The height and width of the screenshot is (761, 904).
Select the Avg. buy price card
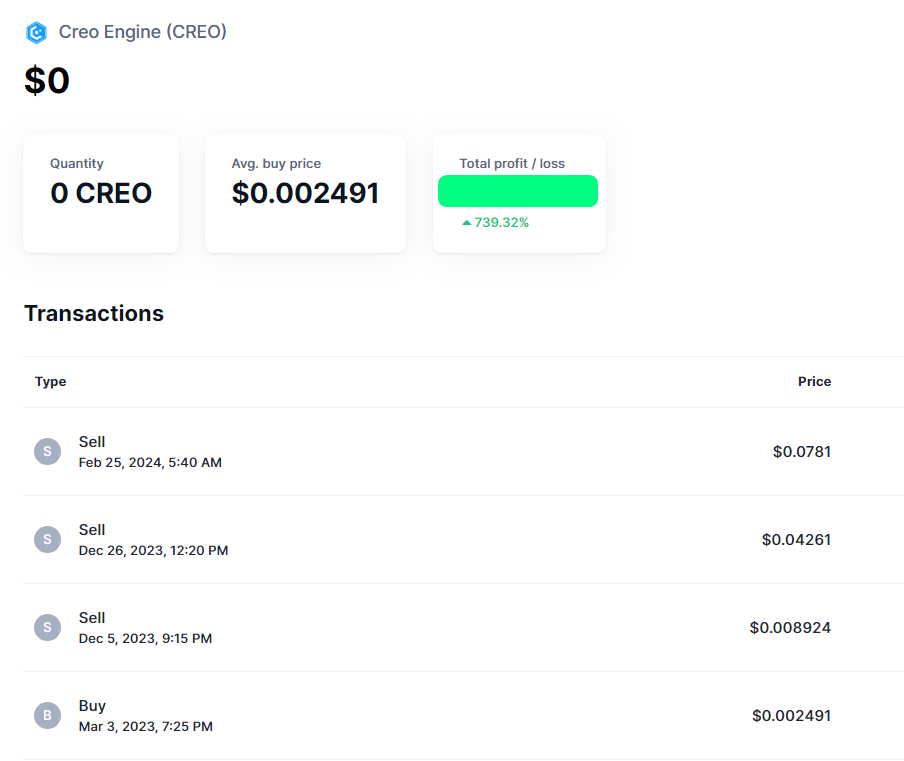point(305,193)
